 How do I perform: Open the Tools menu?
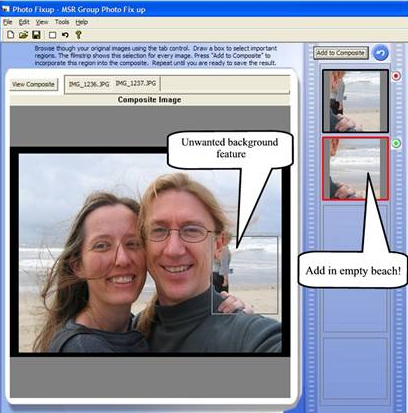(62, 22)
